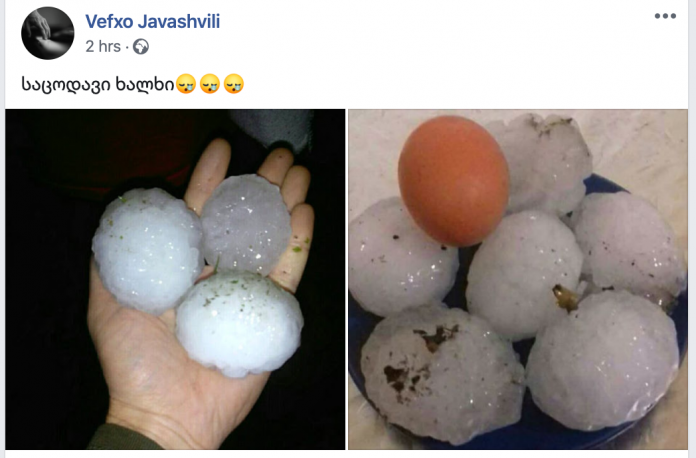The image size is (696, 458).
Task: Click the first crying emoji in caption
Action: (186, 84)
